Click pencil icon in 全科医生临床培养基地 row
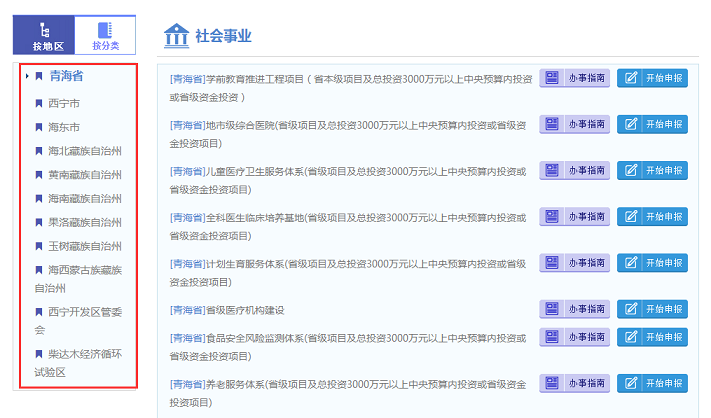Viewport: 711px width, 418px height. click(x=631, y=216)
